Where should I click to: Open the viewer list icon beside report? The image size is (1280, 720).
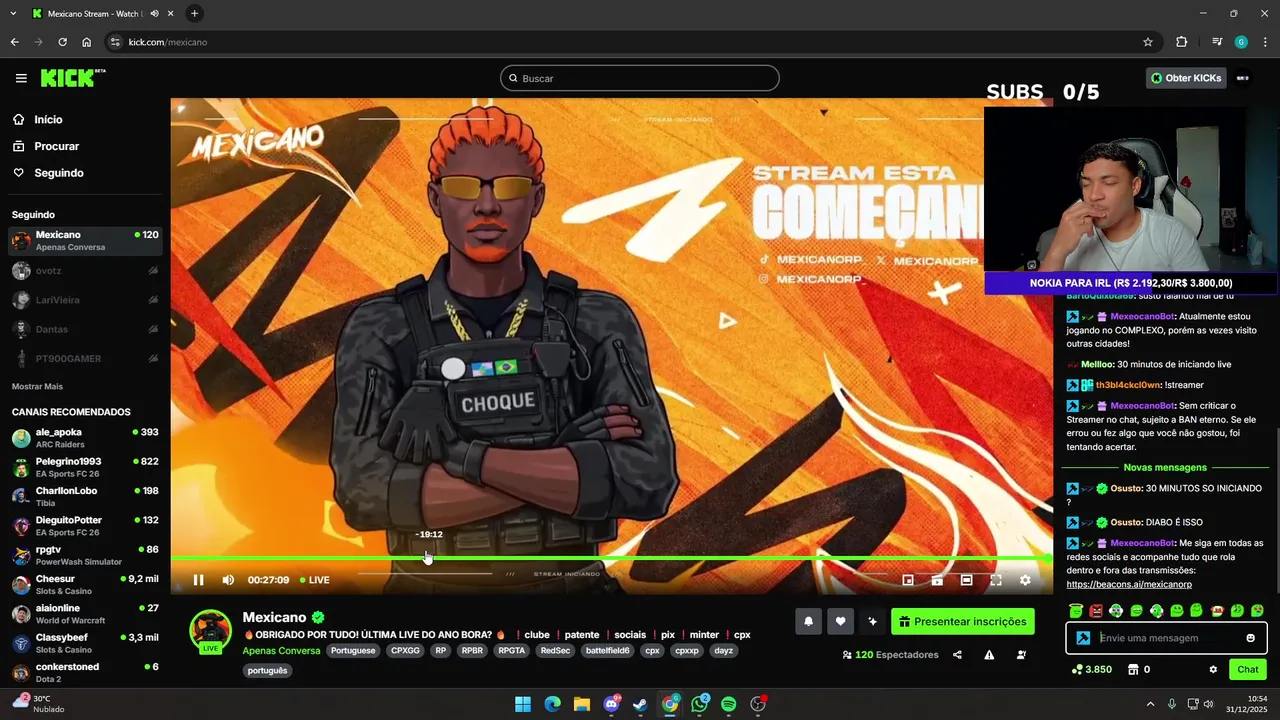pos(1021,655)
